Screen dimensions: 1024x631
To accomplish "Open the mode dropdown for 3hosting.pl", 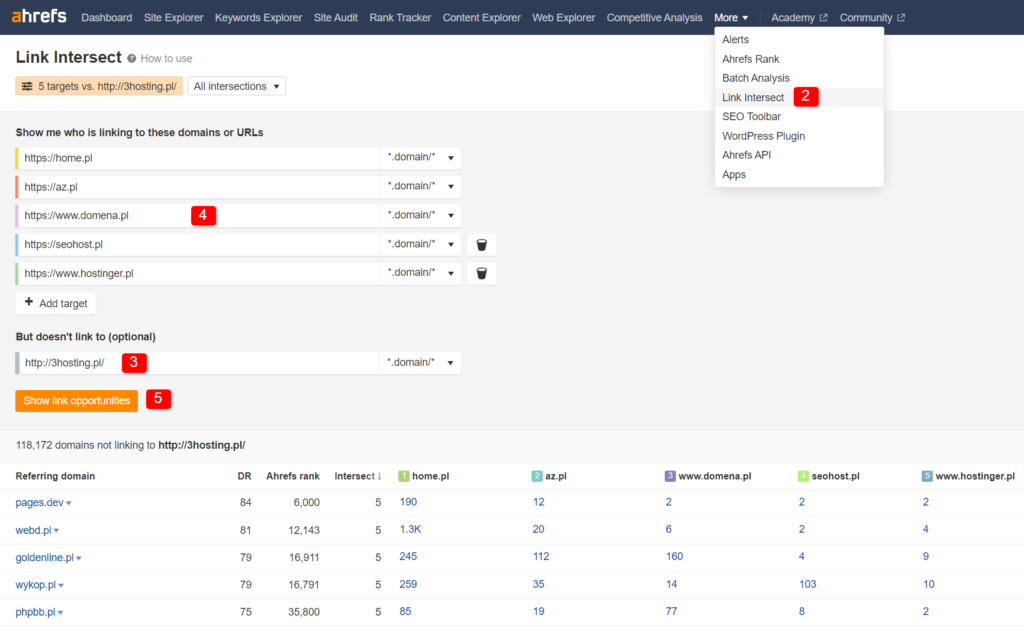I will click(x=421, y=362).
